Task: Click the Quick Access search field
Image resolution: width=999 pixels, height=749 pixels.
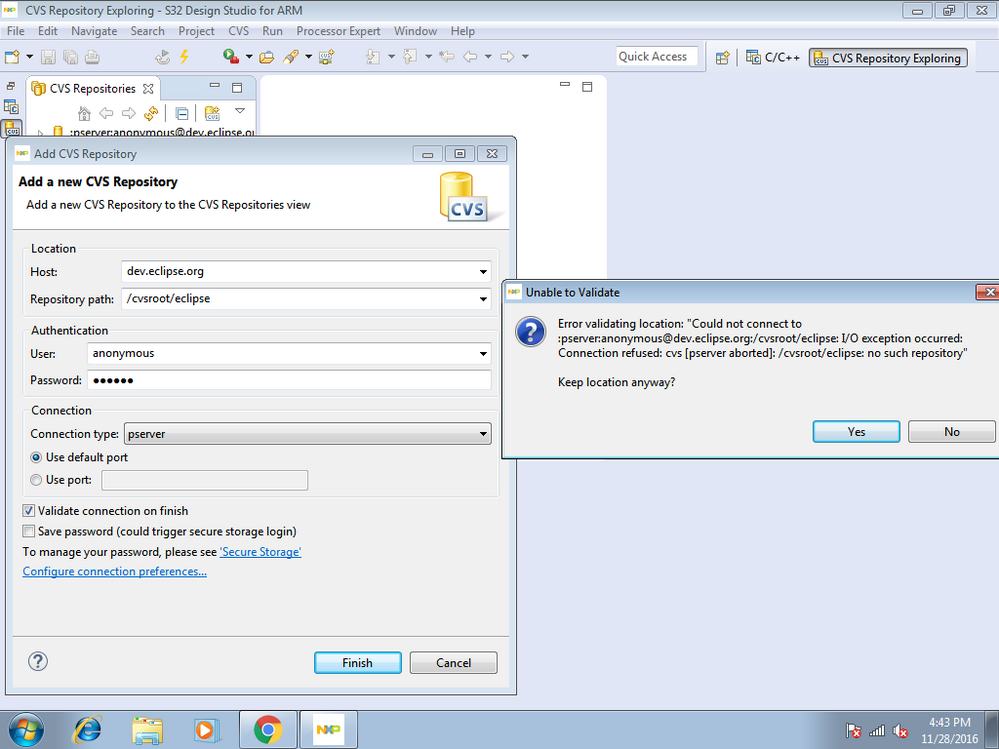Action: click(x=656, y=57)
